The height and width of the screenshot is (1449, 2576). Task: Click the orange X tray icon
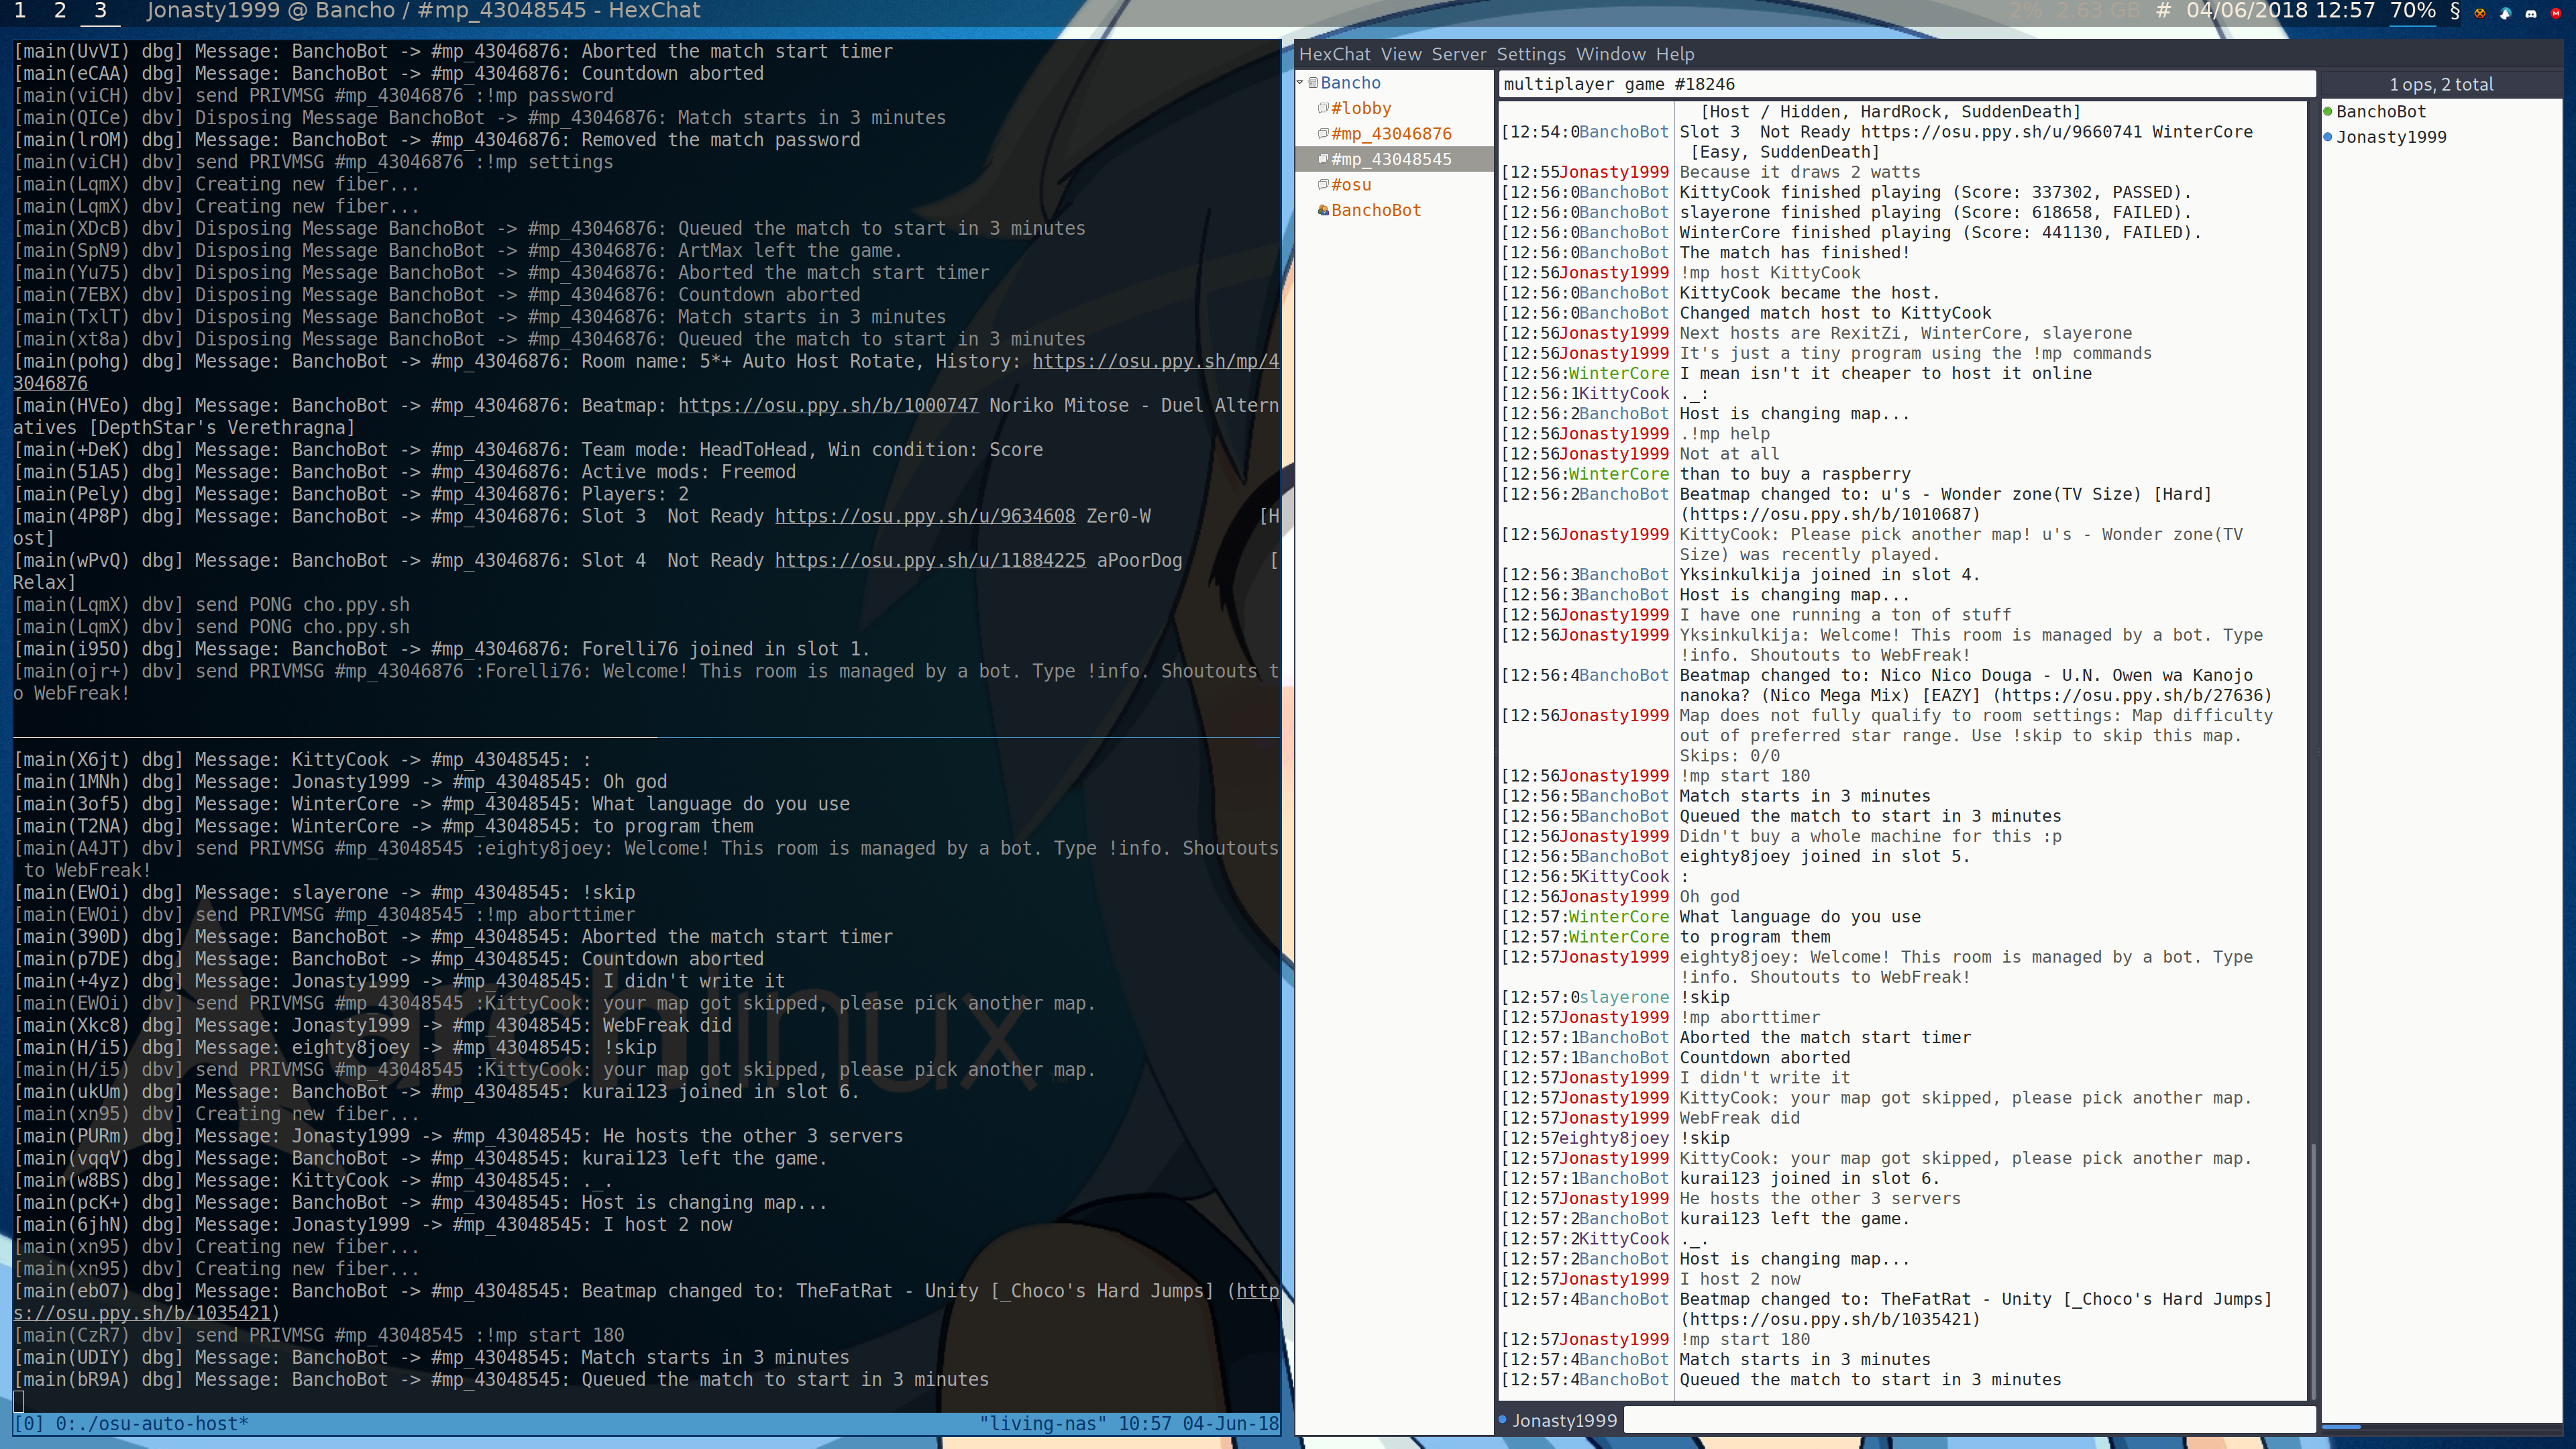pyautogui.click(x=2480, y=13)
